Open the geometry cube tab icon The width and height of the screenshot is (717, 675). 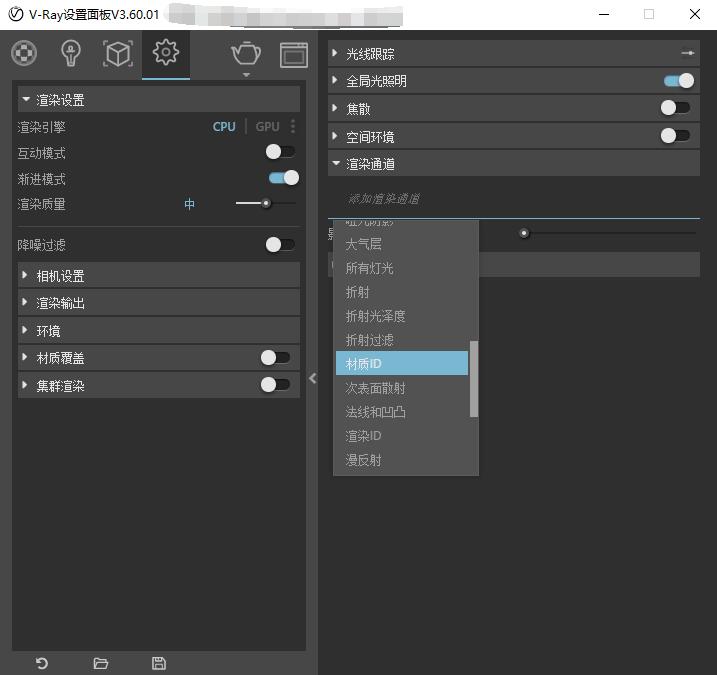[x=118, y=54]
